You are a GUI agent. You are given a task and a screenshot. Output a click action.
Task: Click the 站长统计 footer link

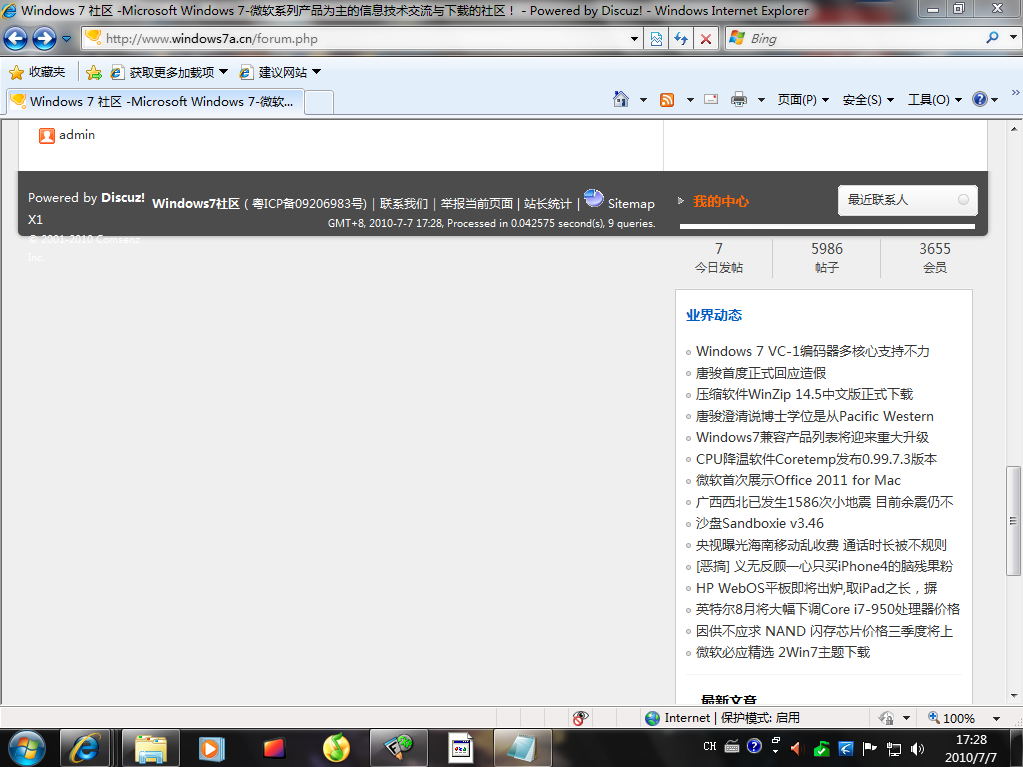click(x=547, y=203)
